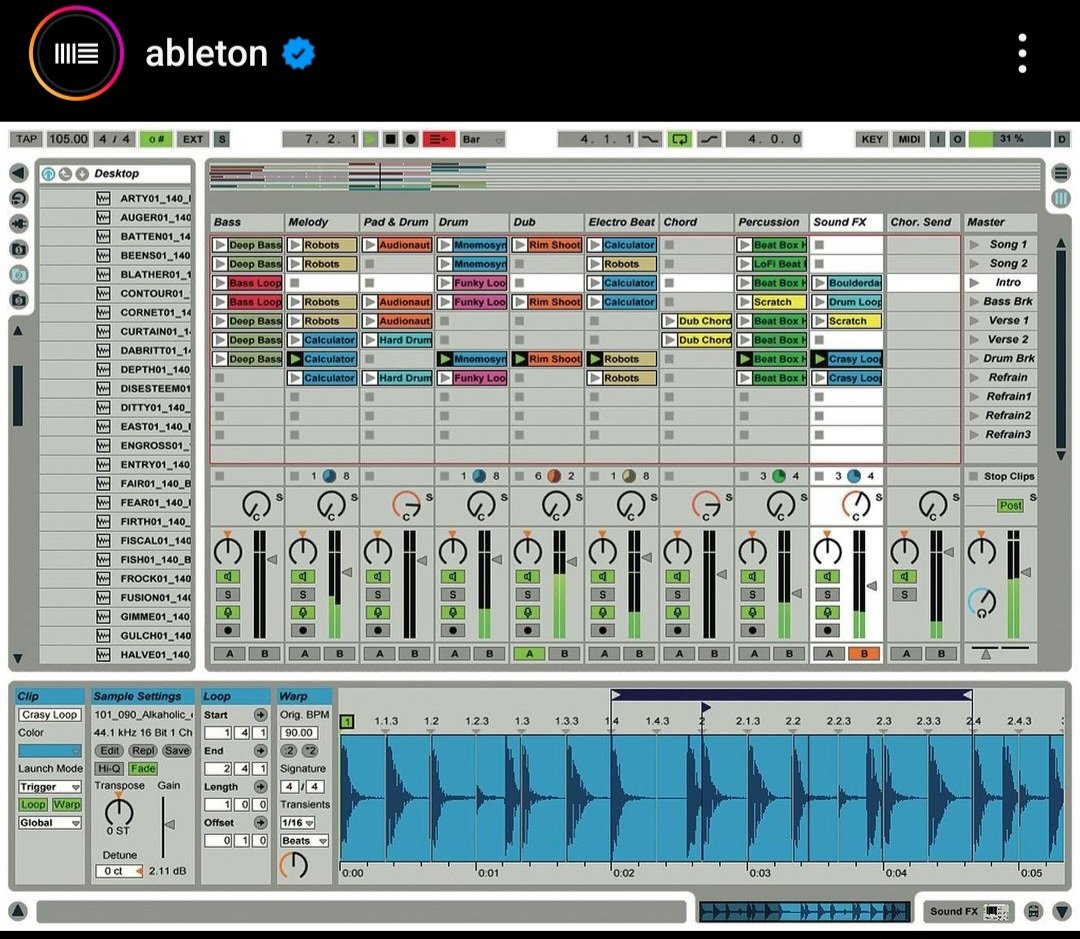The height and width of the screenshot is (939, 1080).
Task: Launch the Bass Brk scene
Action: point(975,302)
